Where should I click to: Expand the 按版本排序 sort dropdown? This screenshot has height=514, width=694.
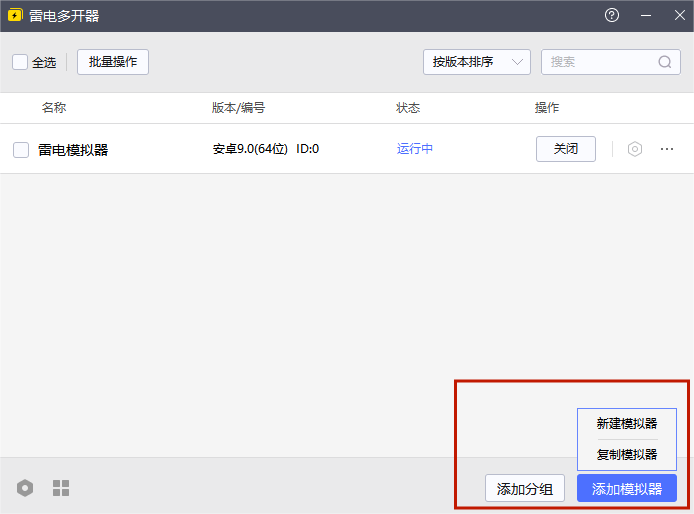point(477,62)
